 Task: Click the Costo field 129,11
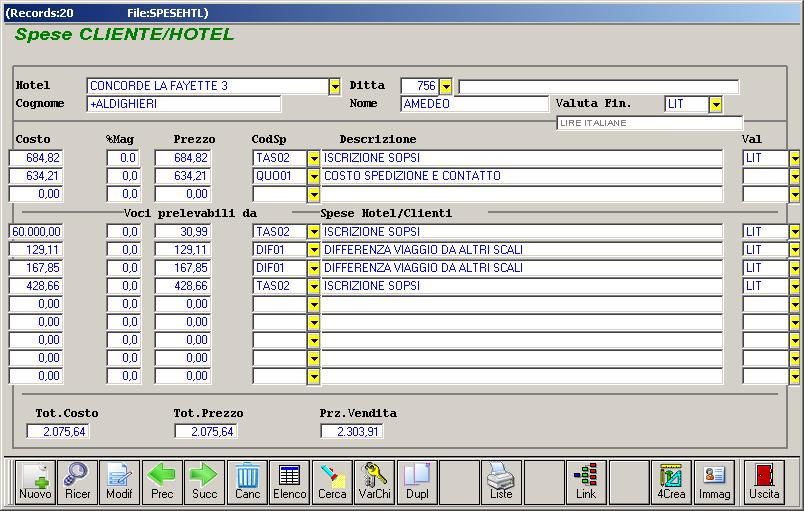pos(36,250)
